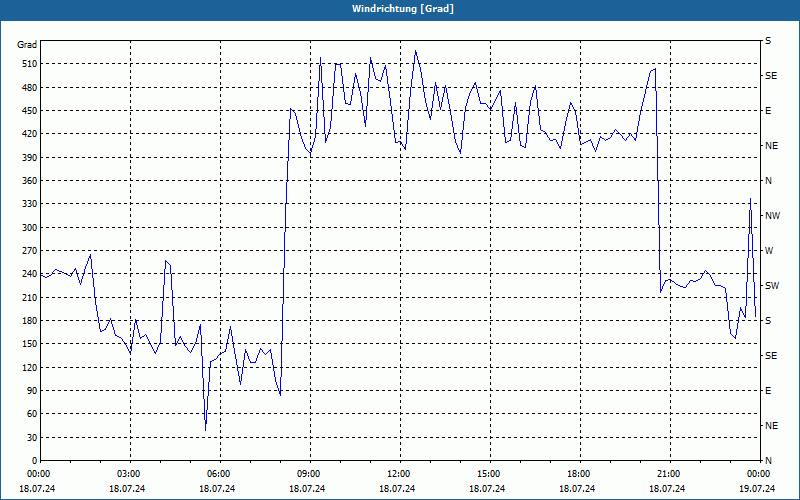Select the 240 y-axis value
The height and width of the screenshot is (500, 800).
coord(30,274)
